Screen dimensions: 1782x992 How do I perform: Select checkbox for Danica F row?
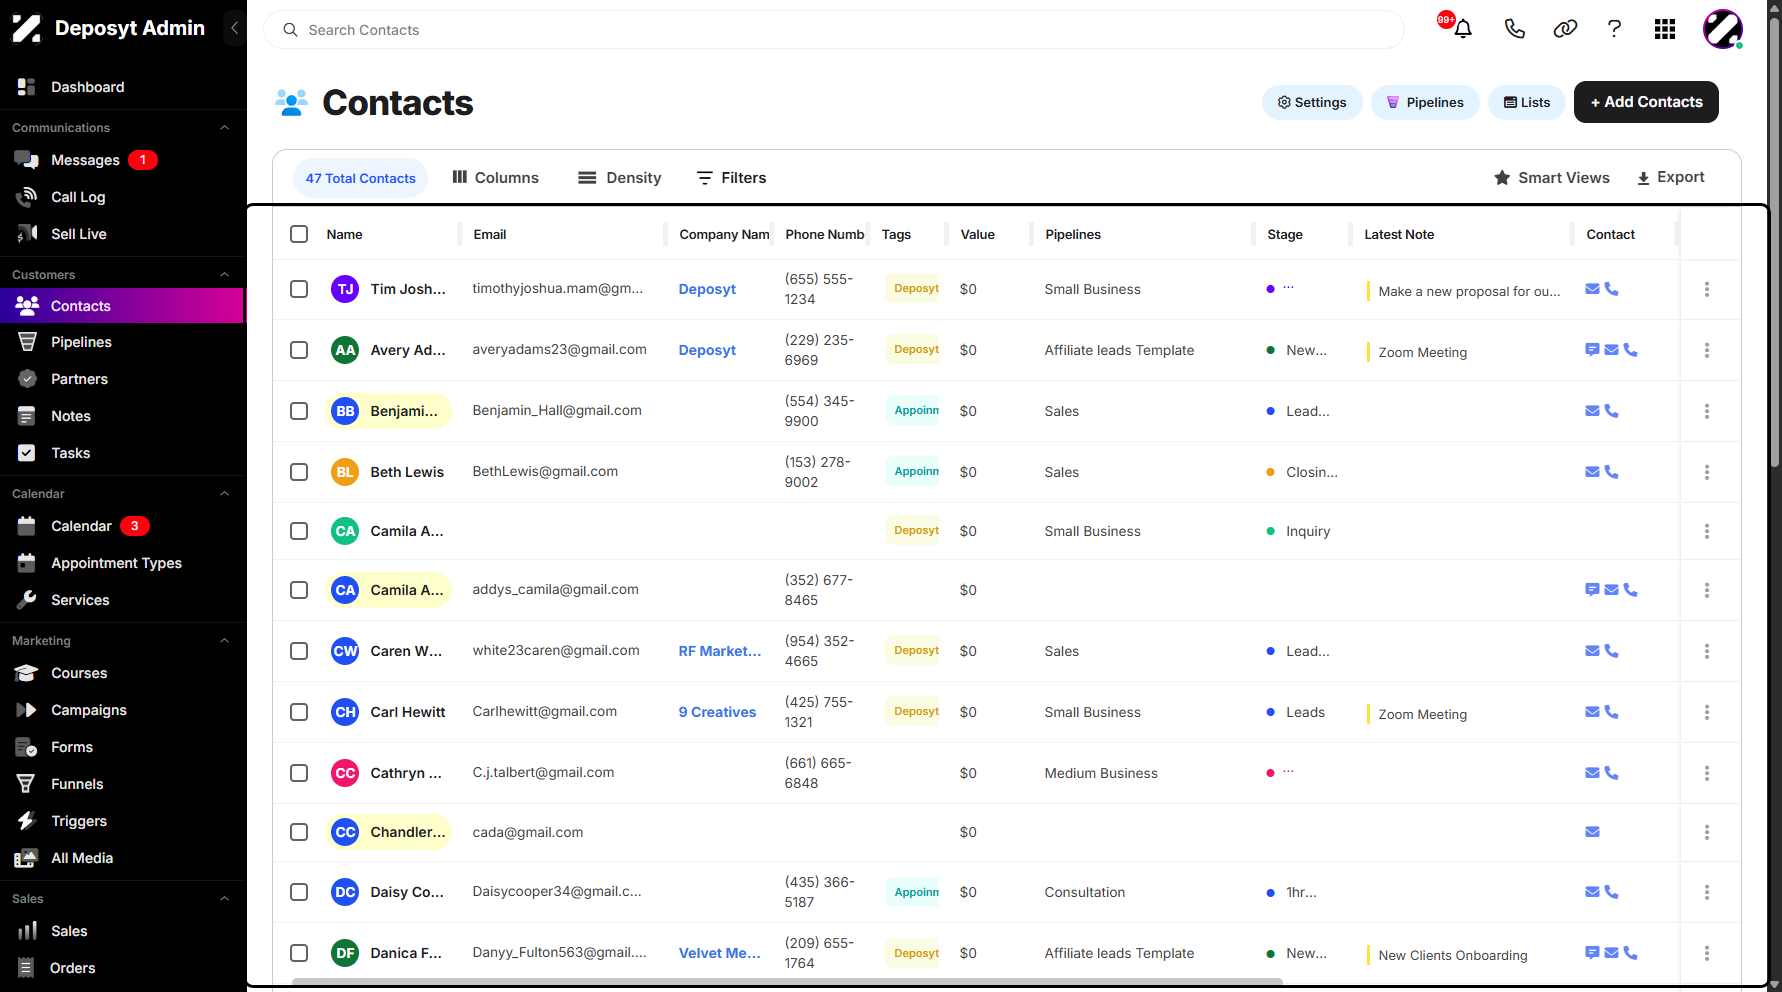pyautogui.click(x=299, y=953)
